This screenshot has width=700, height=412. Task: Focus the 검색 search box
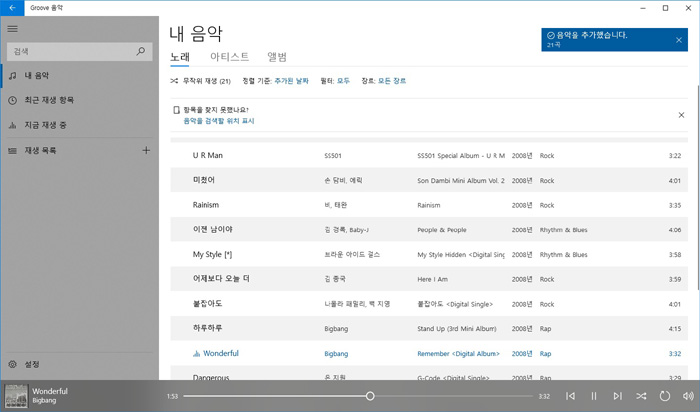(79, 52)
